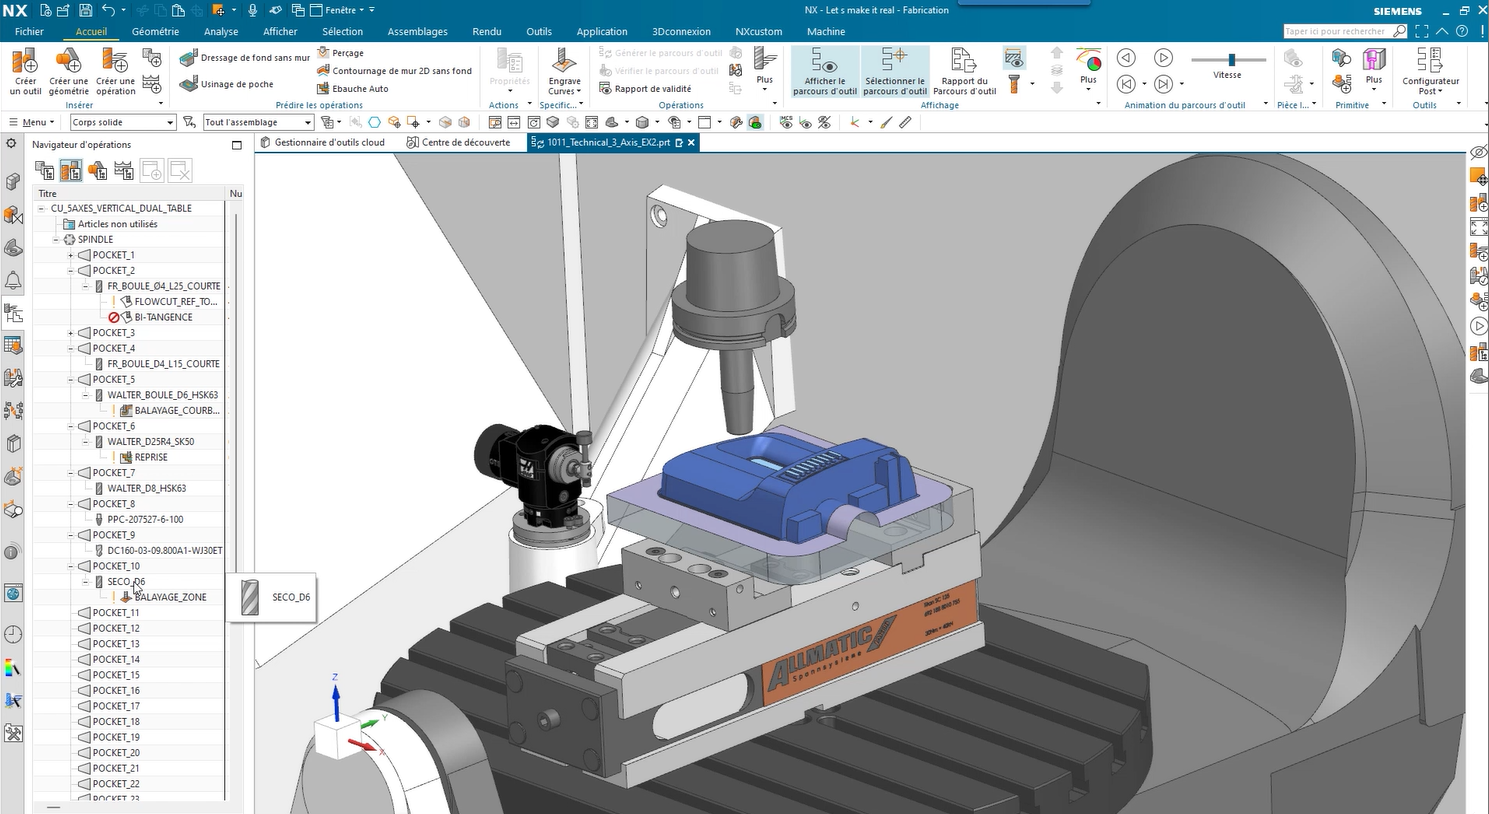Click Créer une géométrie in the ribbon

click(x=68, y=72)
